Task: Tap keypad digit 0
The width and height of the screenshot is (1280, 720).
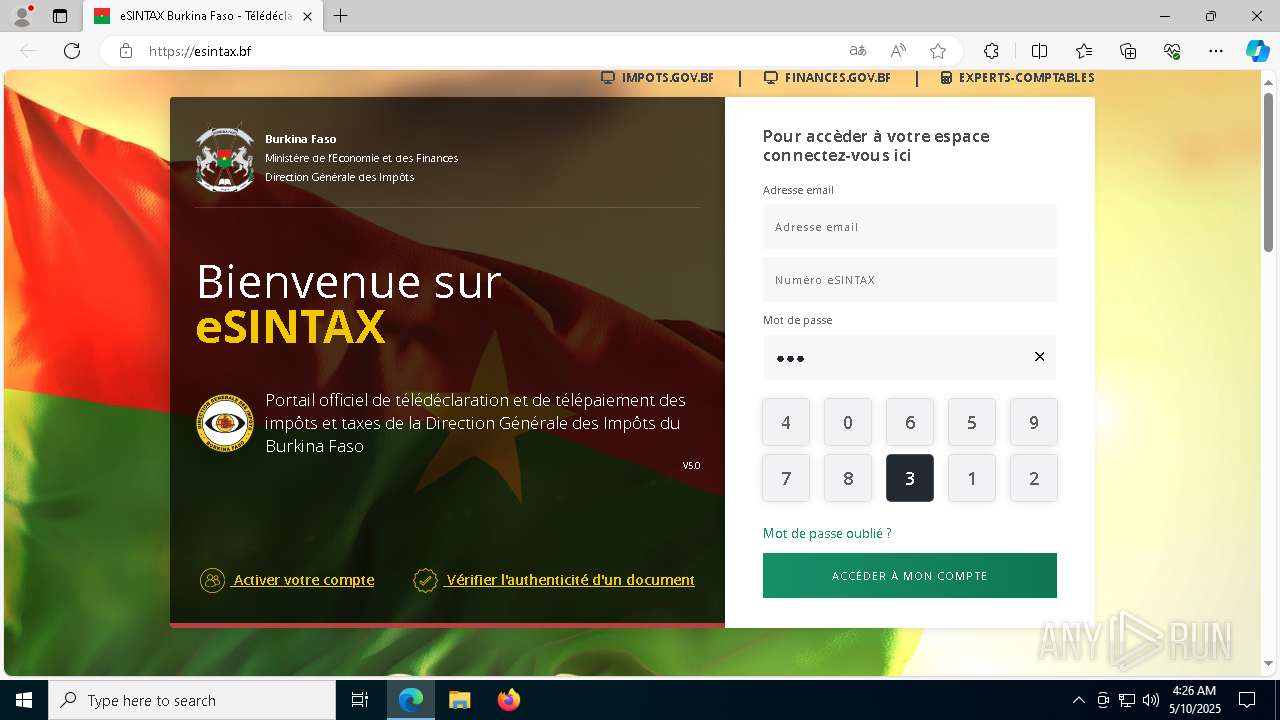Action: coord(848,422)
